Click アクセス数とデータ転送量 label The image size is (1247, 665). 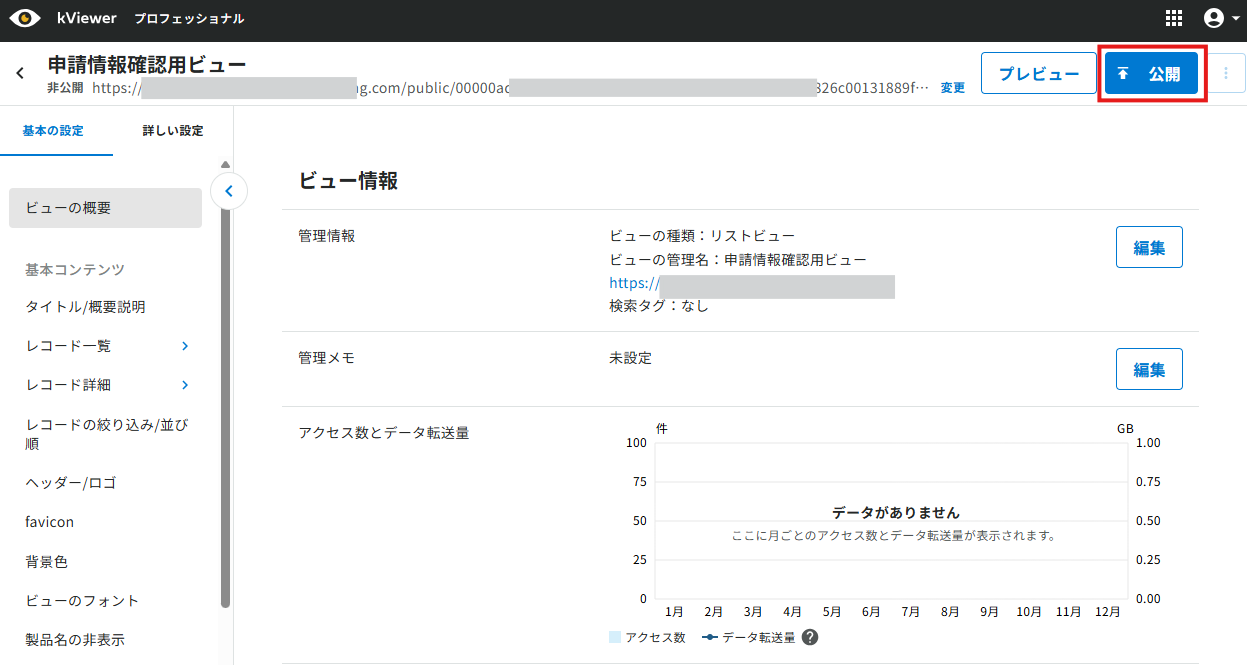384,433
